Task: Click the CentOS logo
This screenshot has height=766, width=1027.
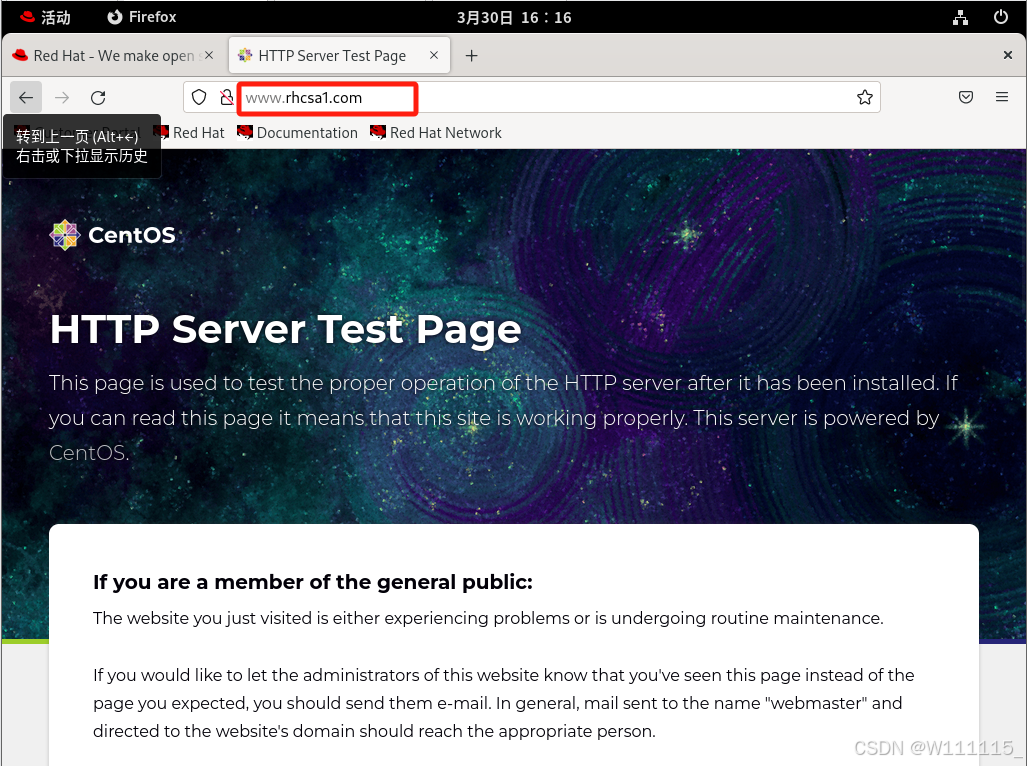Action: 113,235
